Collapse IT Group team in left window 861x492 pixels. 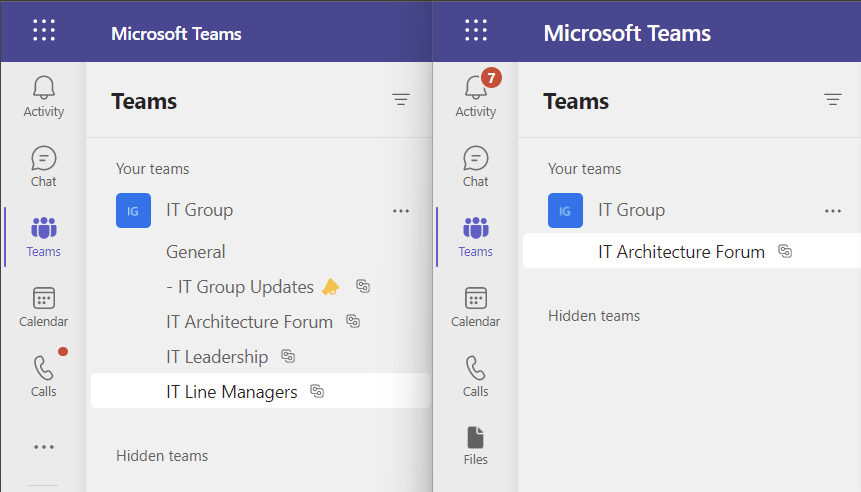[x=199, y=210]
